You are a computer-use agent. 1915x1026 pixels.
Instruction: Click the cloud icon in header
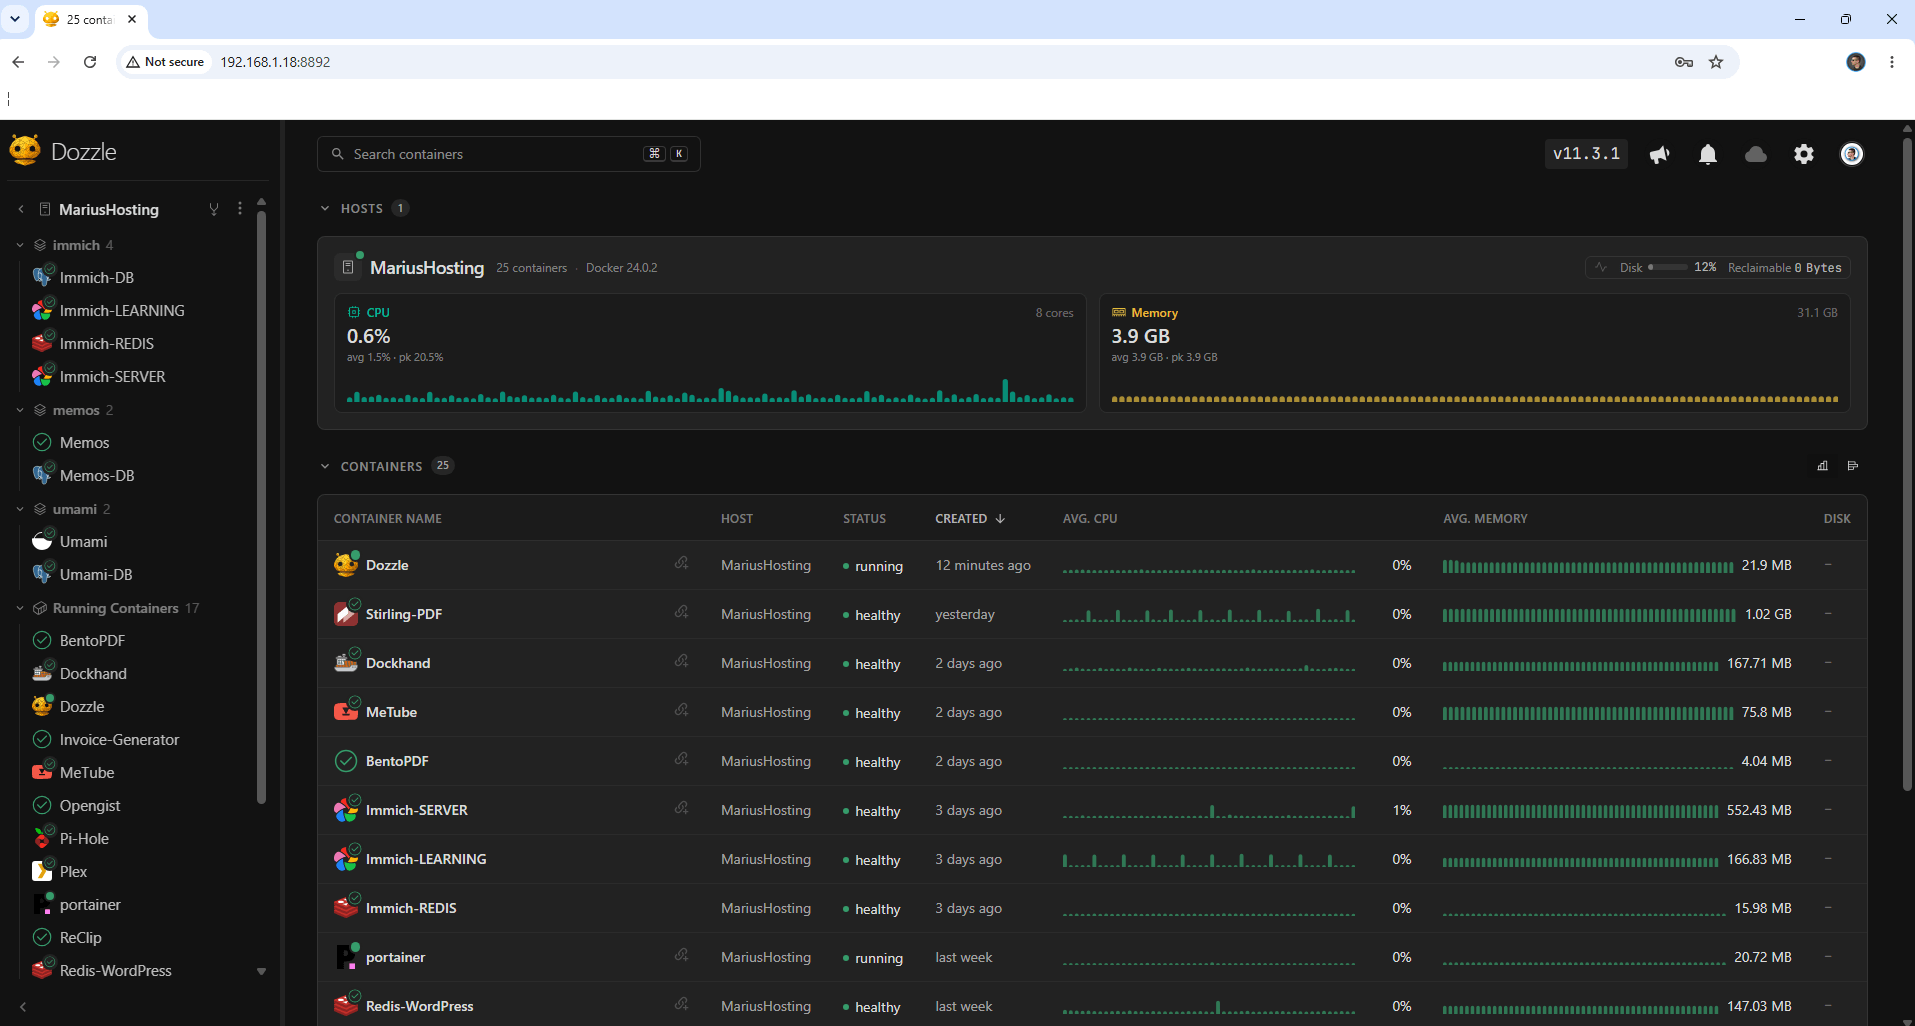(x=1756, y=154)
